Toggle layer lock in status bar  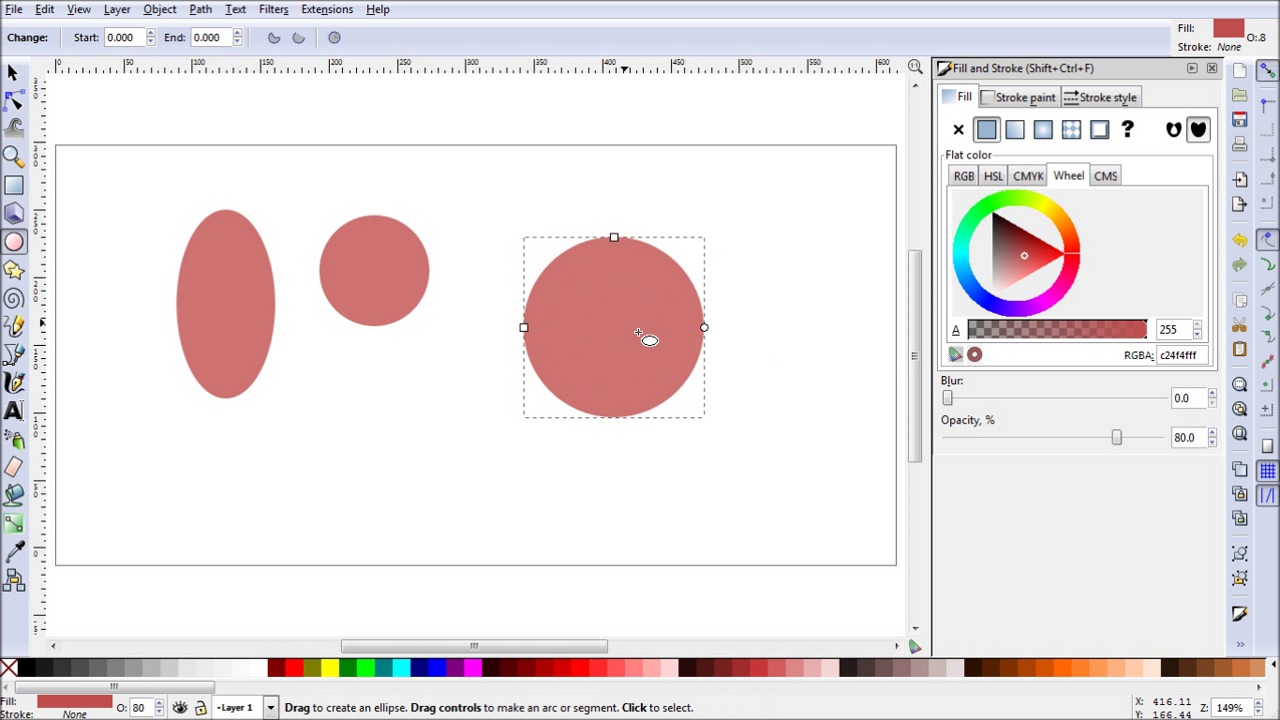click(200, 708)
